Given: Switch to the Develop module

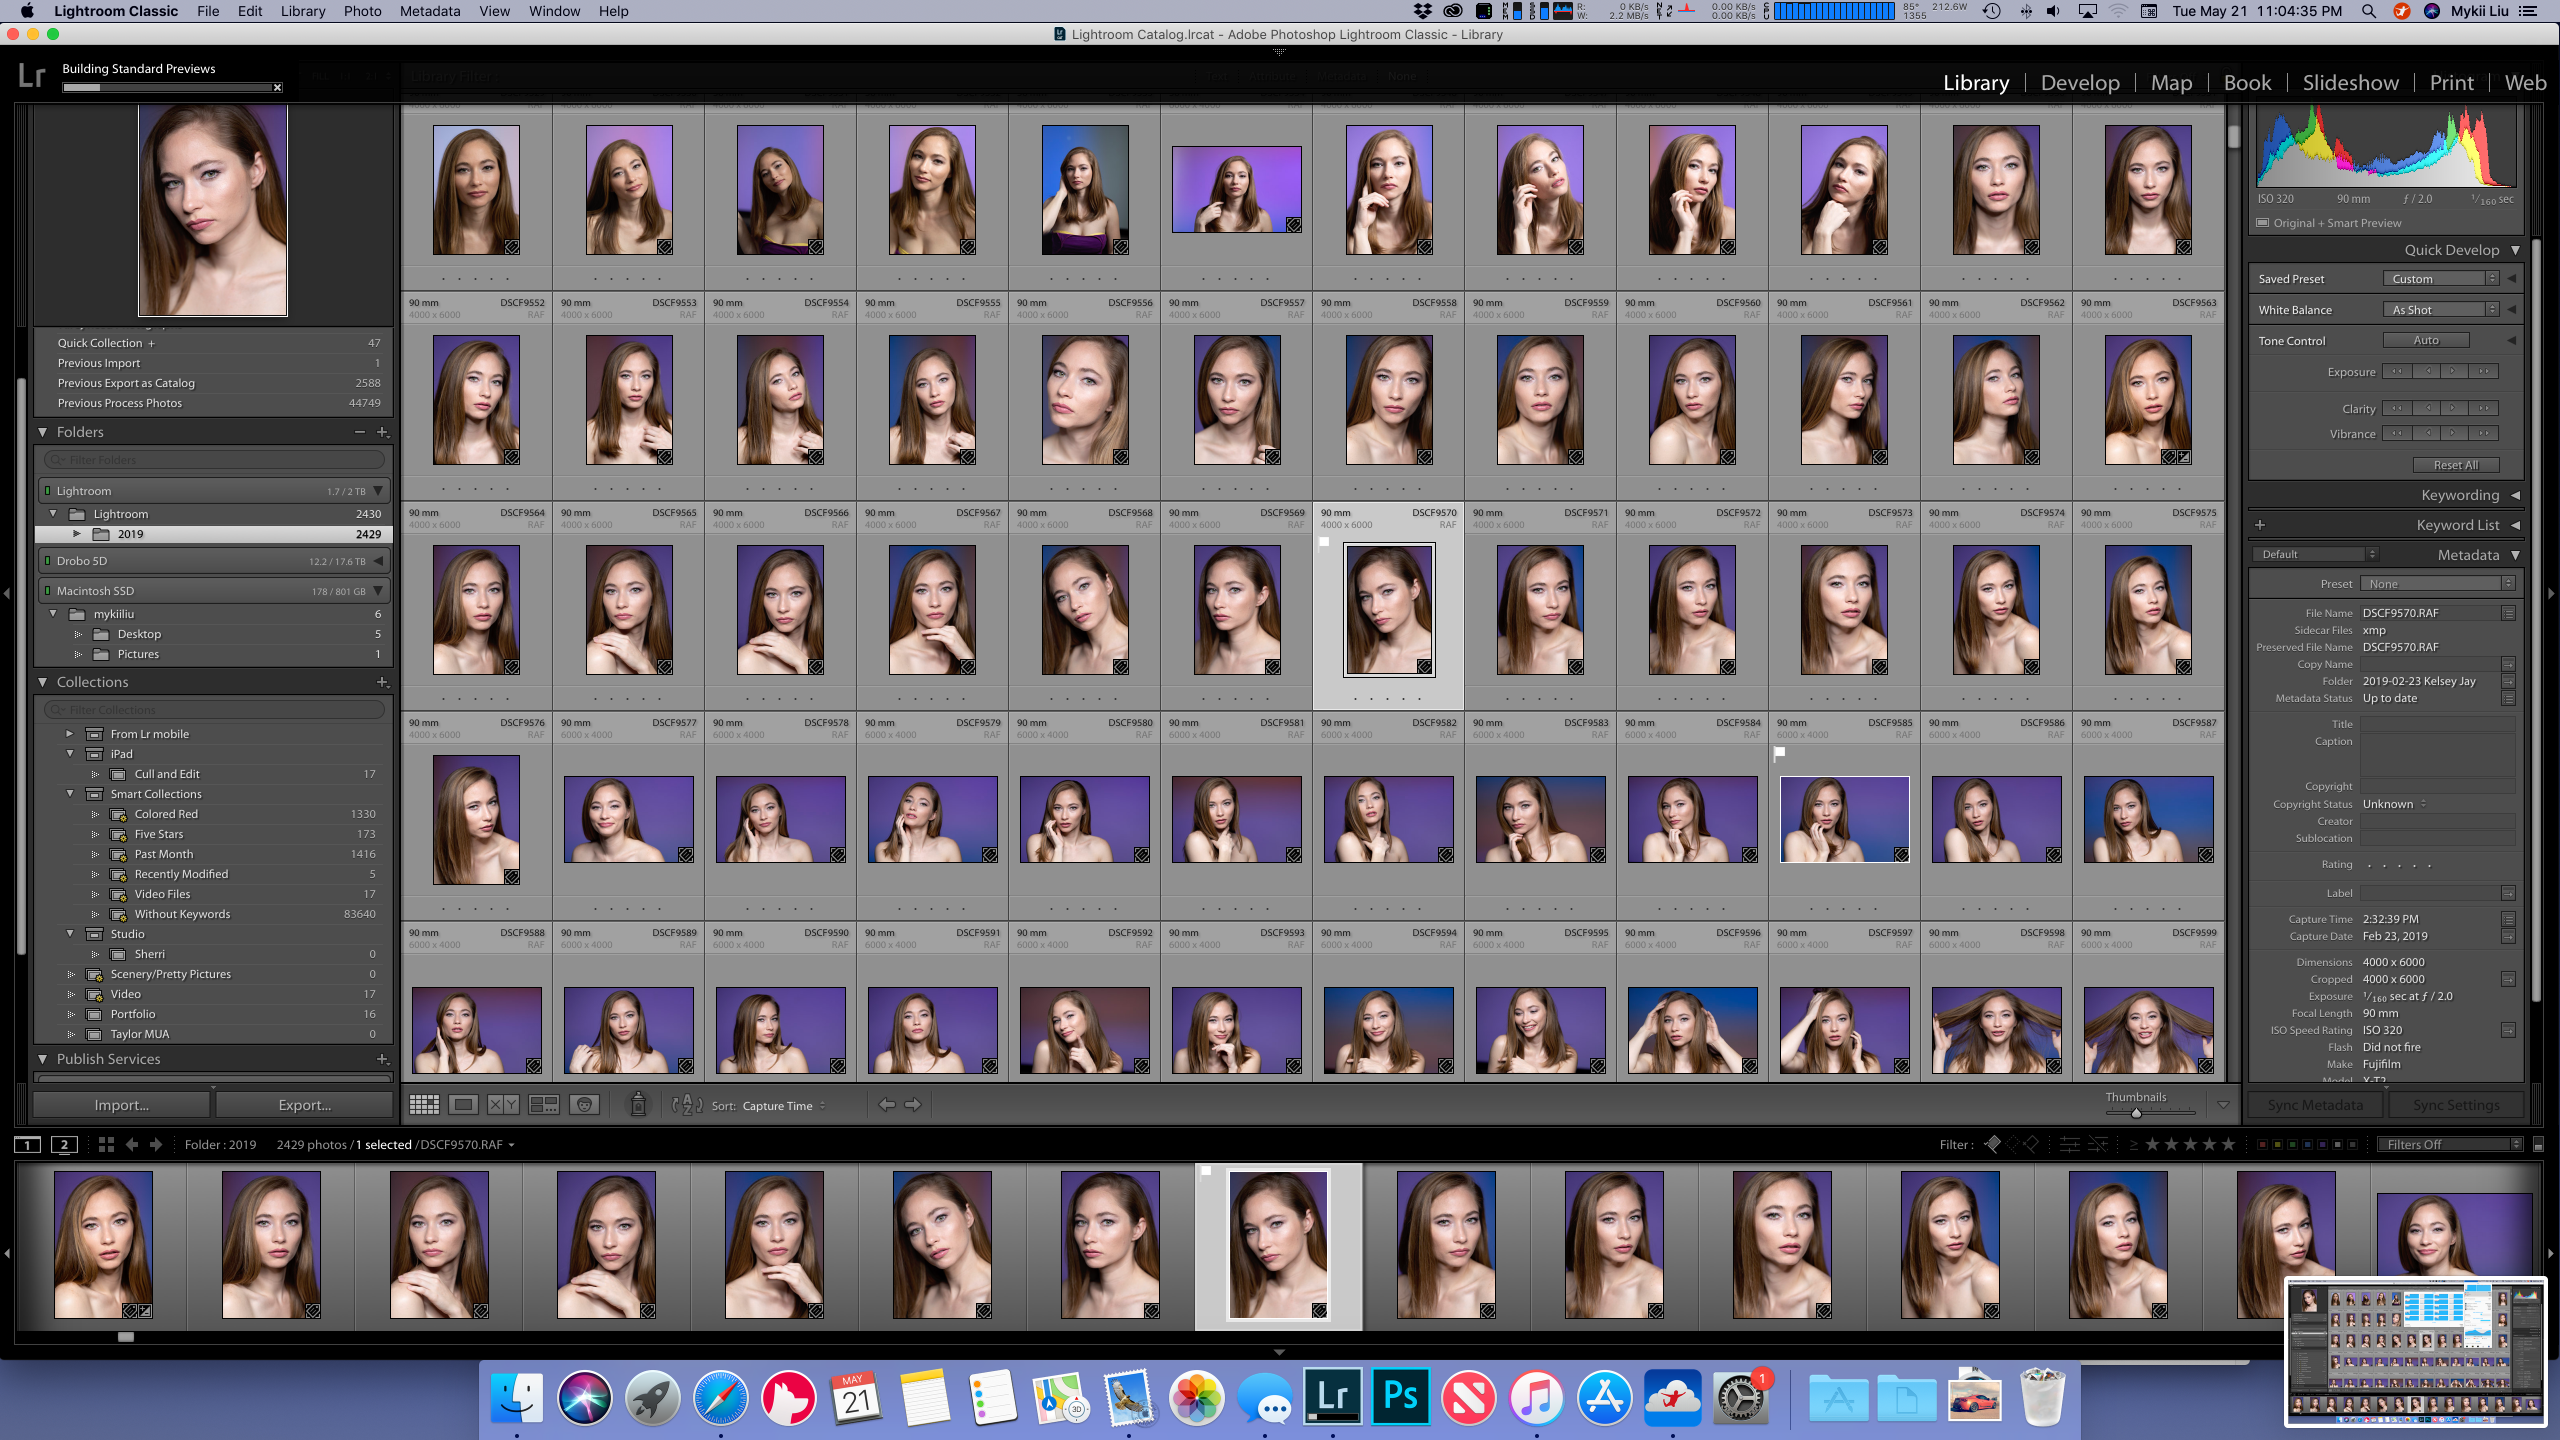Looking at the screenshot, I should [2080, 83].
